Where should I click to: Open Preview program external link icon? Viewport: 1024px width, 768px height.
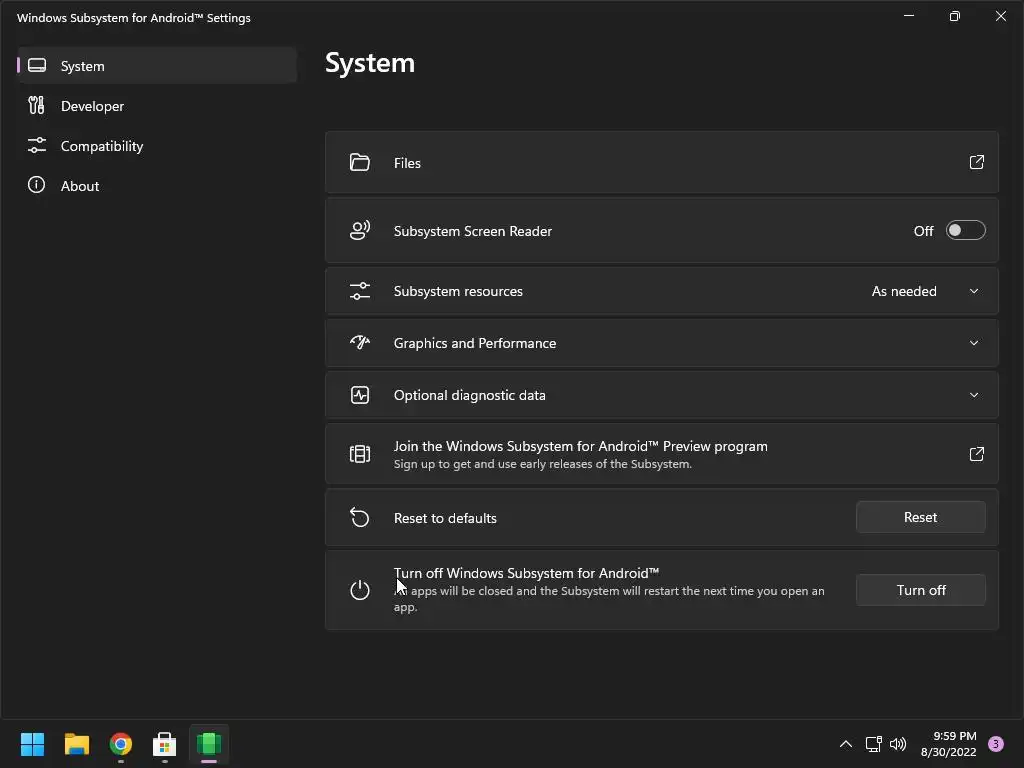click(976, 454)
